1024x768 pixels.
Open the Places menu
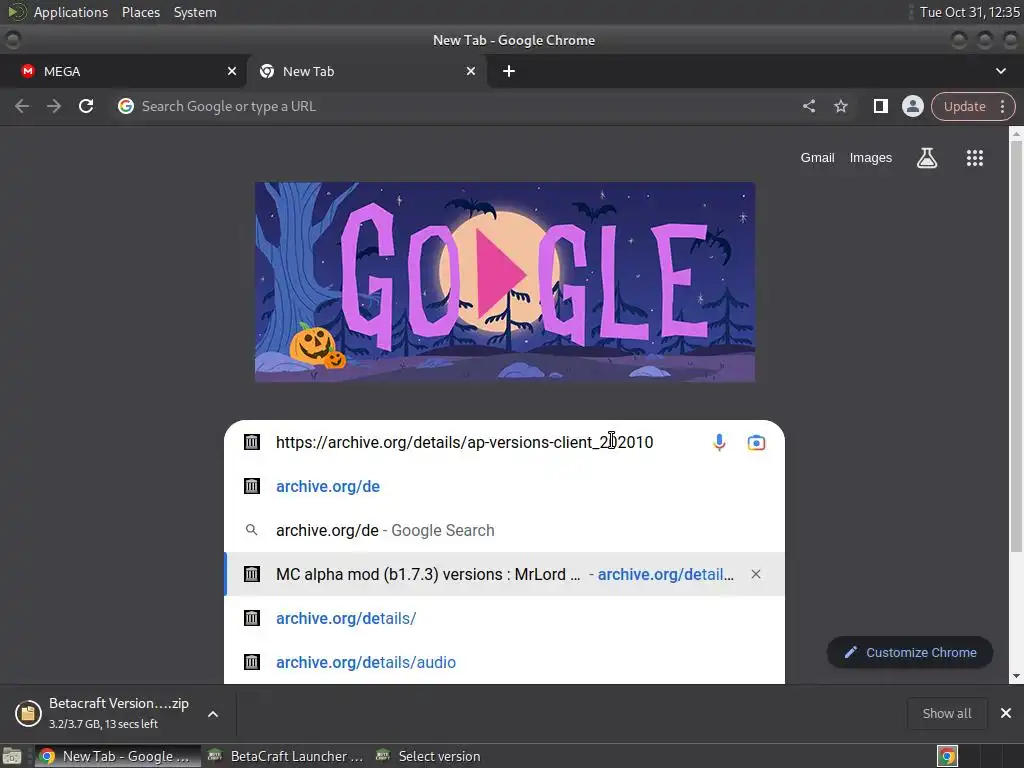(141, 12)
